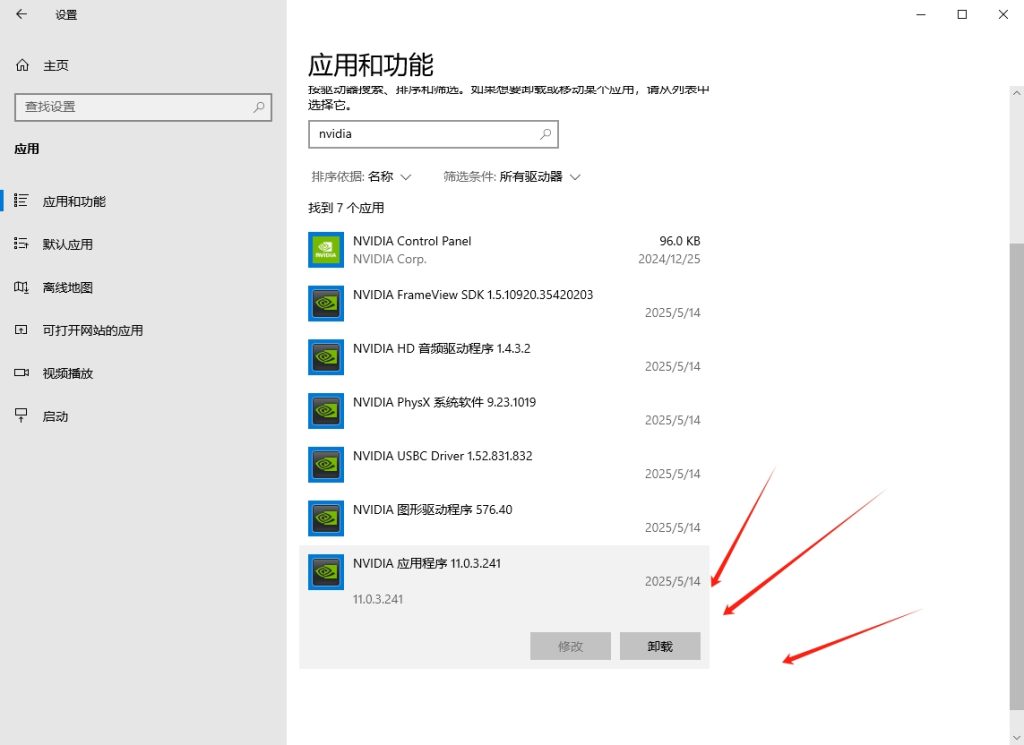Viewport: 1024px width, 745px height.
Task: Click the 应用 sidebar section heading
Action: [x=27, y=149]
